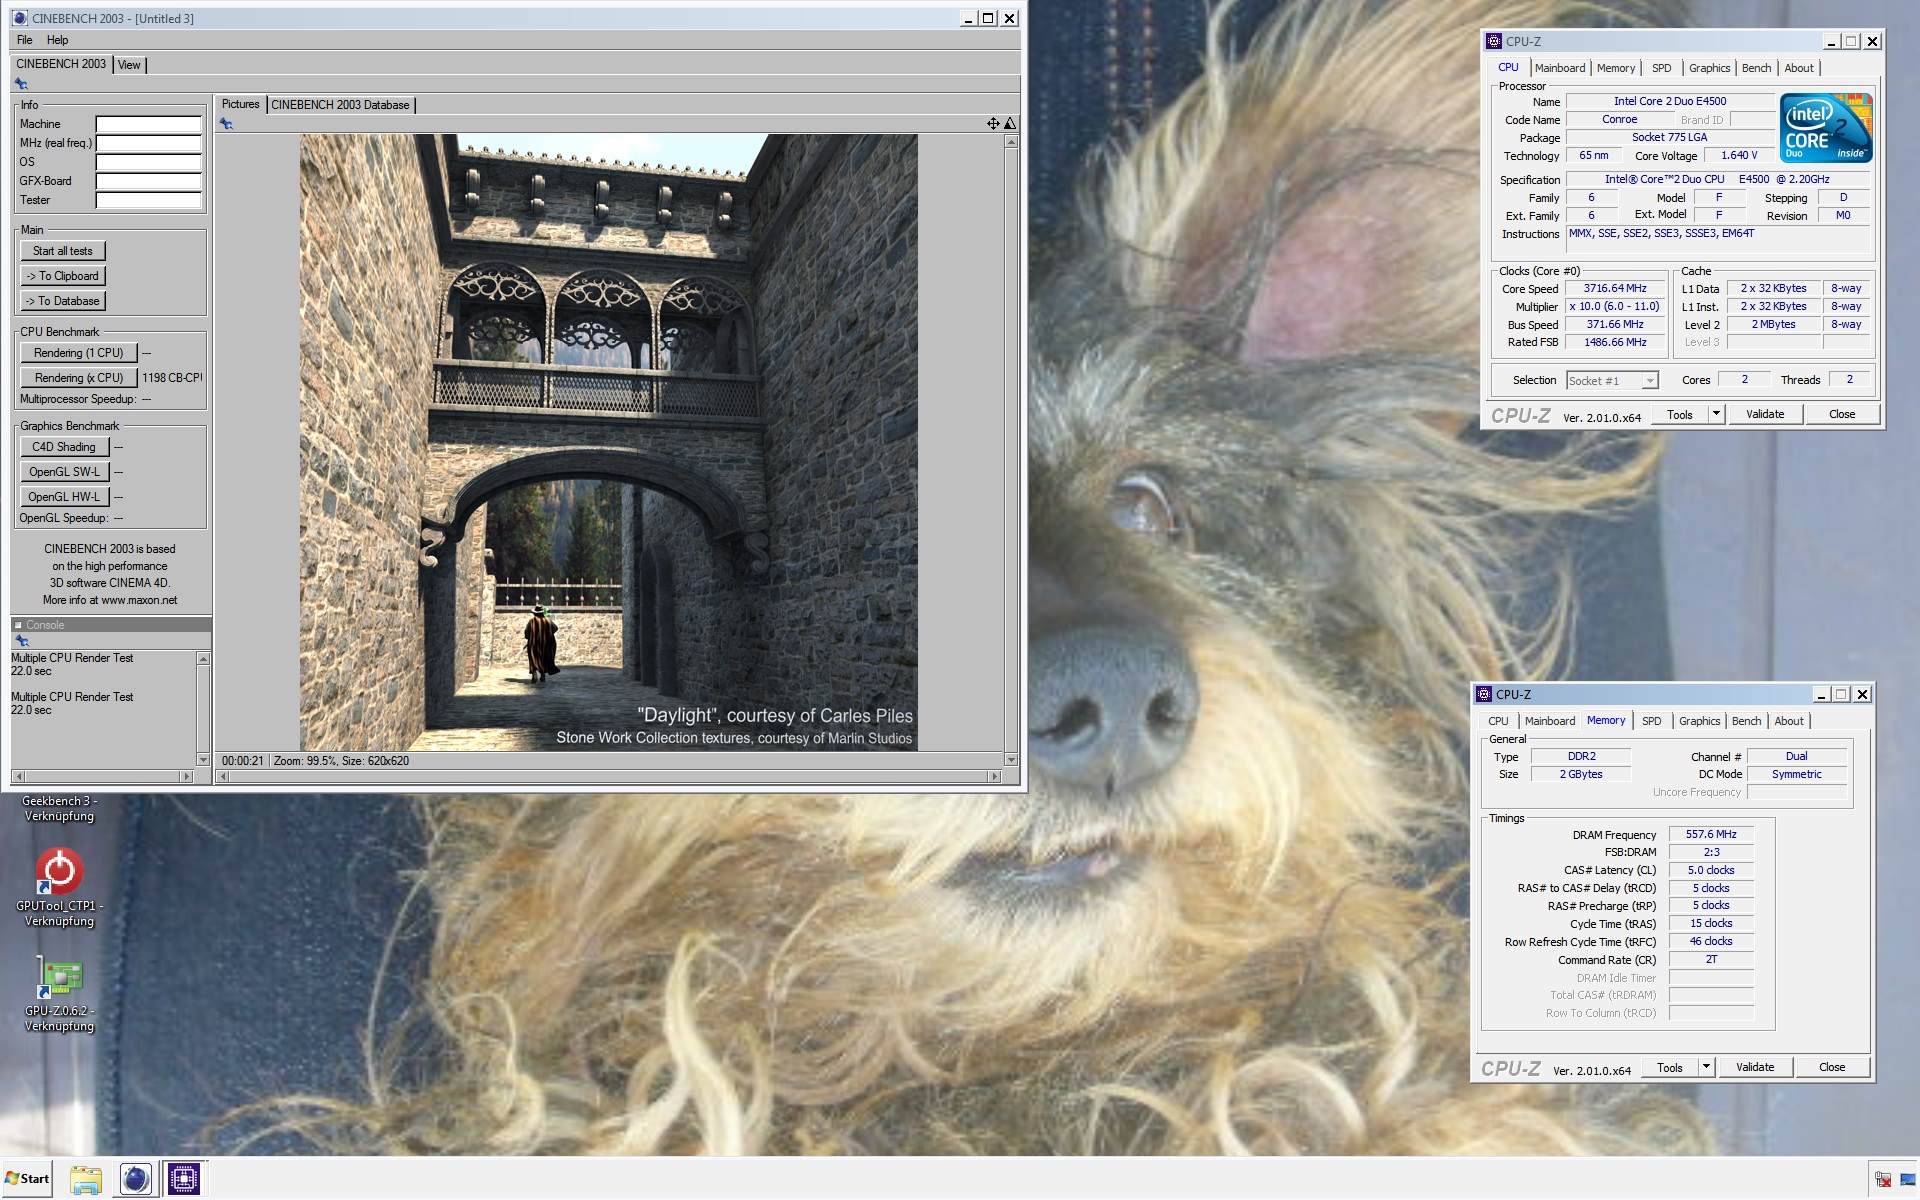The image size is (1920, 1200).
Task: Click Tools button in the upper CPU-Z window
Action: coord(1680,414)
